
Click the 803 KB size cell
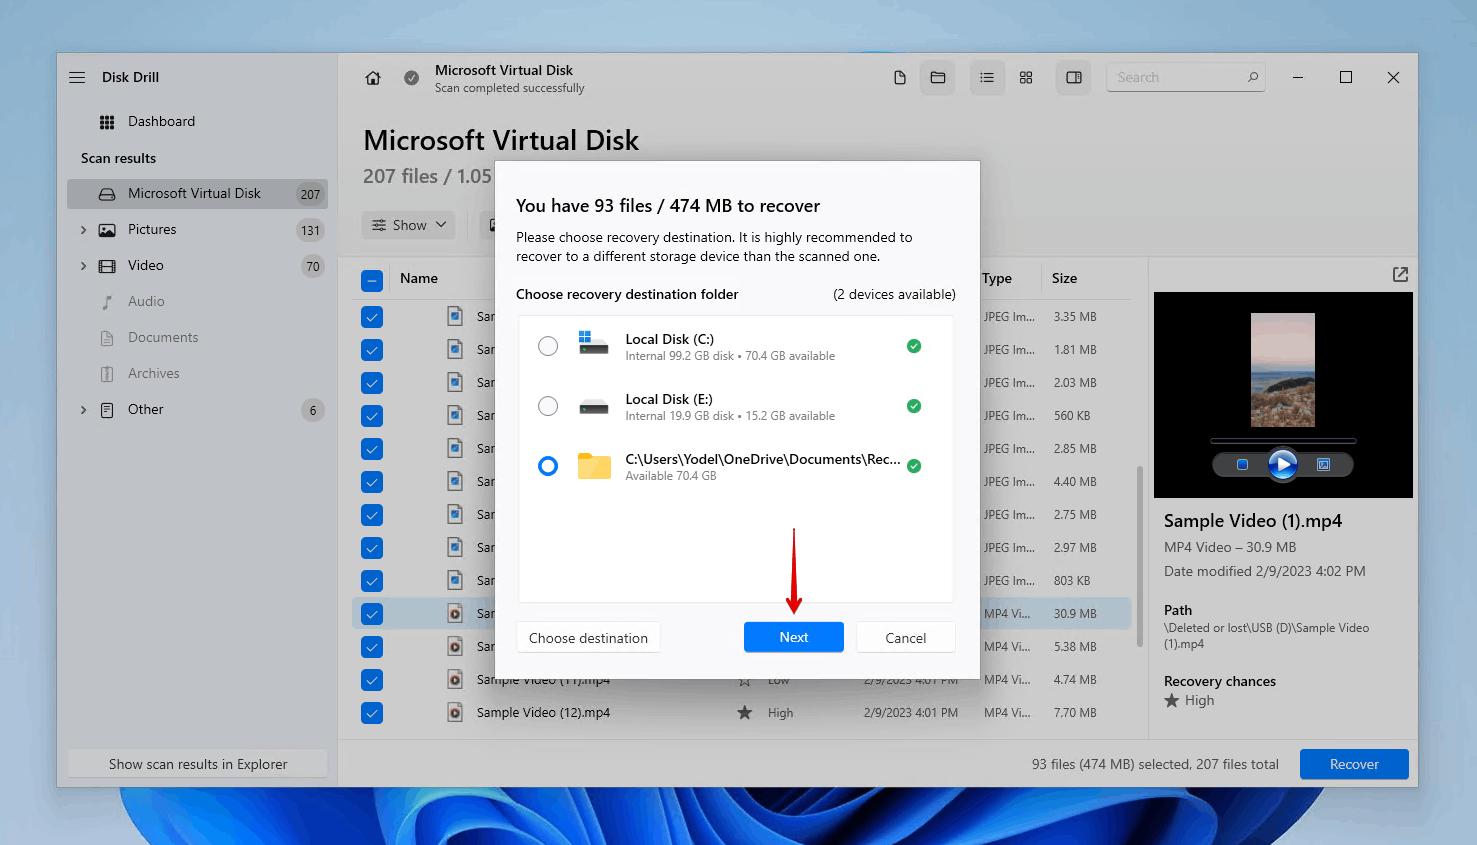tap(1072, 581)
